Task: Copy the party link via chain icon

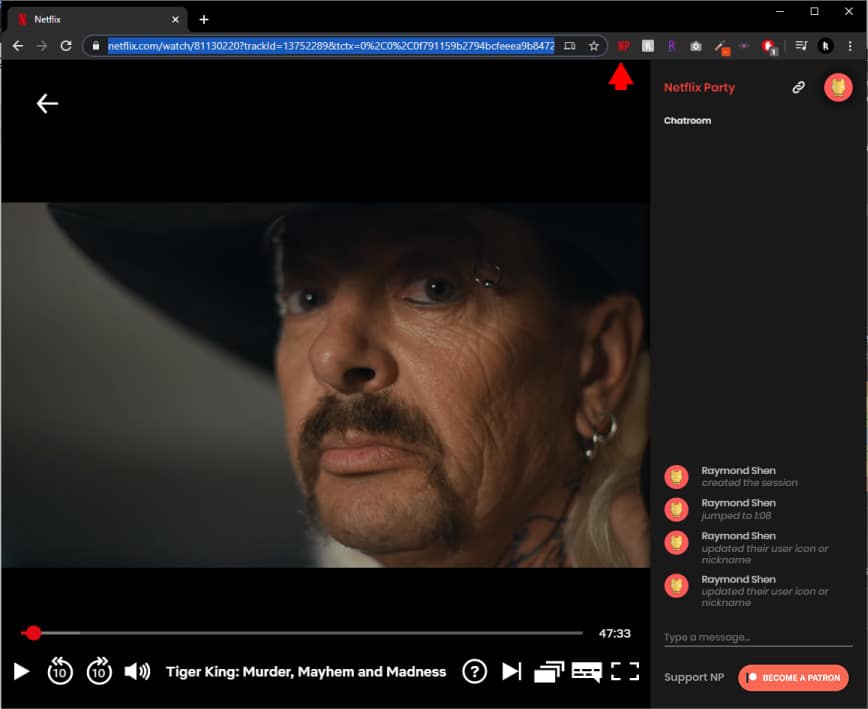Action: (x=798, y=88)
